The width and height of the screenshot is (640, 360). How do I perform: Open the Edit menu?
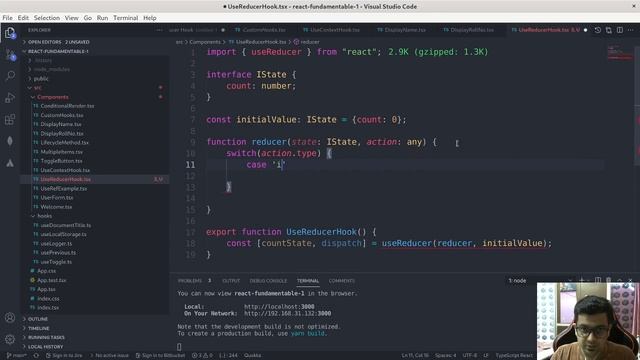[23, 18]
